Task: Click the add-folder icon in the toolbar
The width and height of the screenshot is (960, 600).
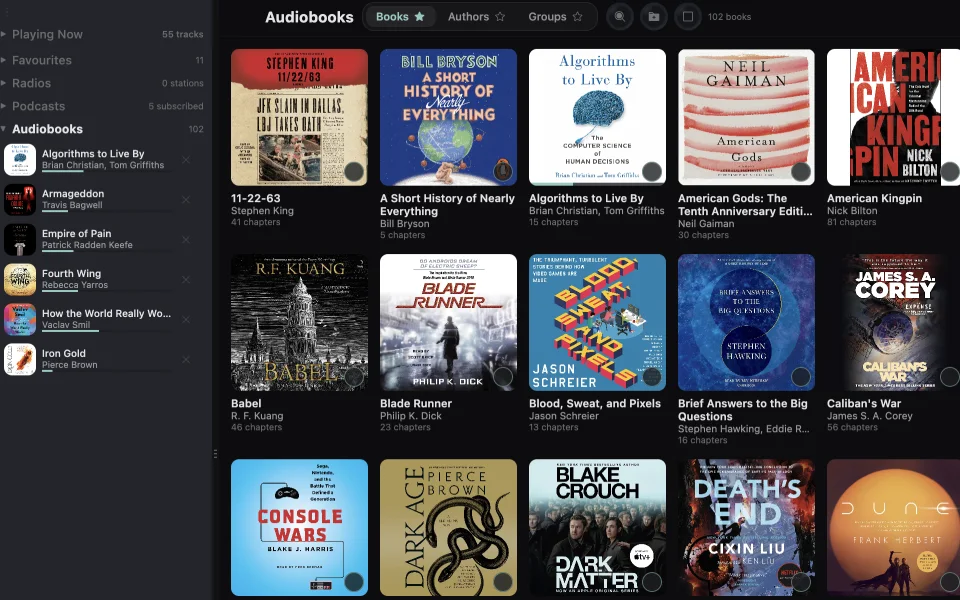Action: click(654, 17)
